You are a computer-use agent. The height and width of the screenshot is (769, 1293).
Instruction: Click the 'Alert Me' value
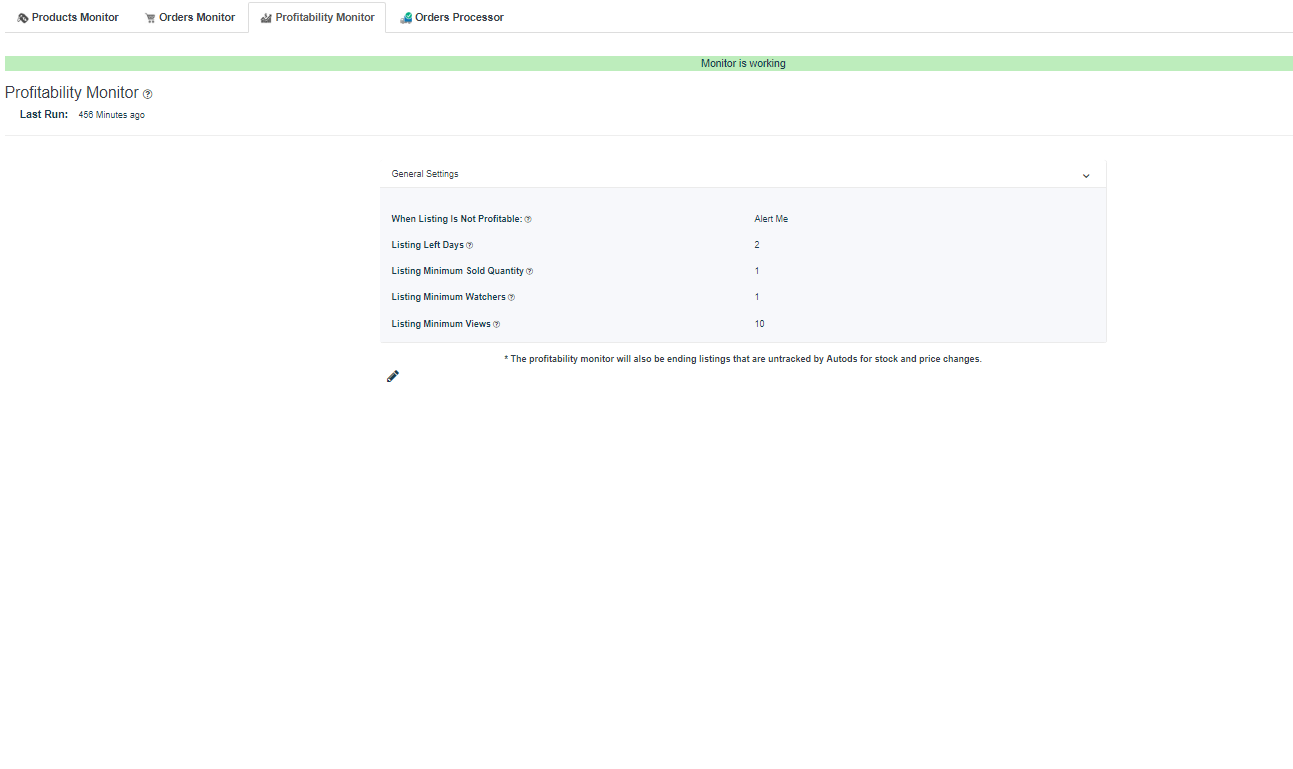(771, 219)
